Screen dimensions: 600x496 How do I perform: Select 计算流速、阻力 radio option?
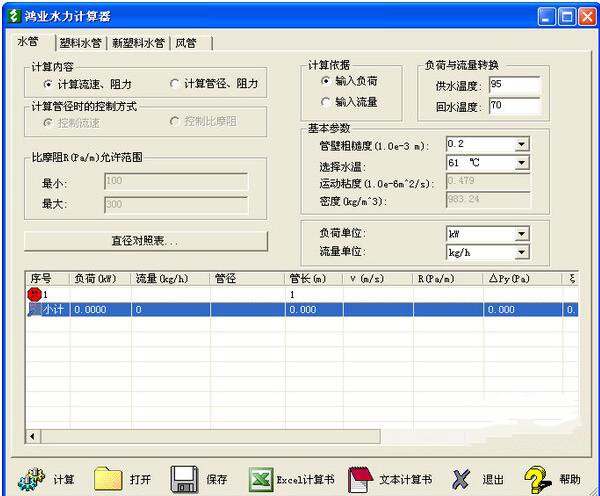(x=49, y=84)
